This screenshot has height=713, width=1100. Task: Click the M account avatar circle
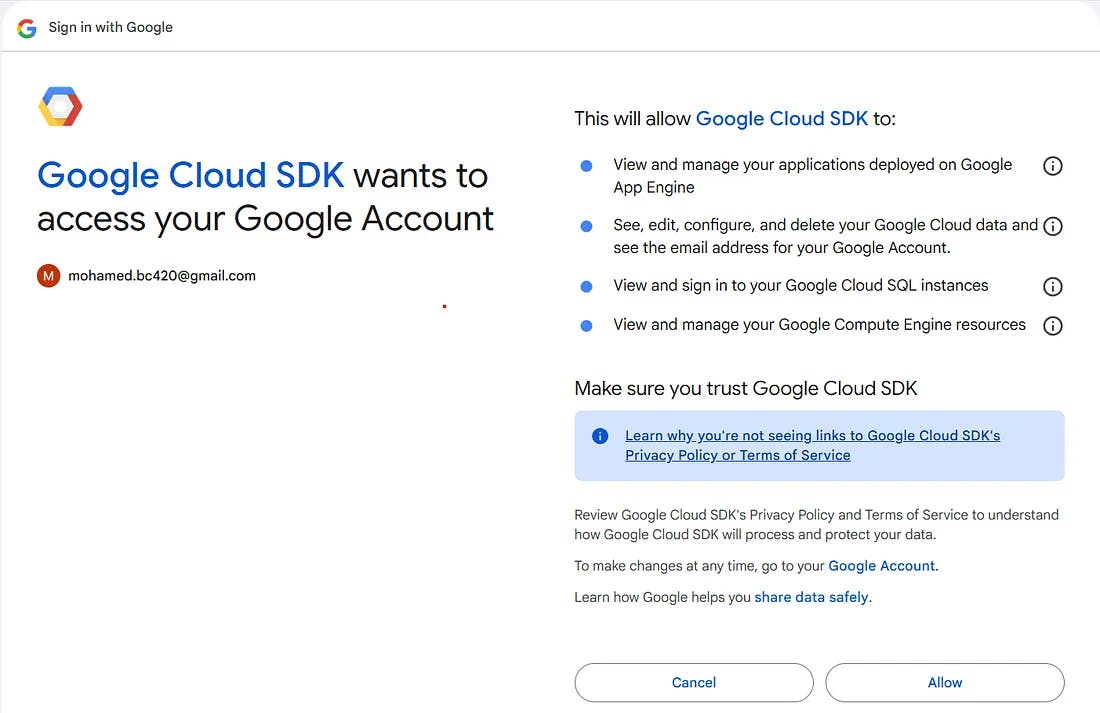tap(47, 275)
